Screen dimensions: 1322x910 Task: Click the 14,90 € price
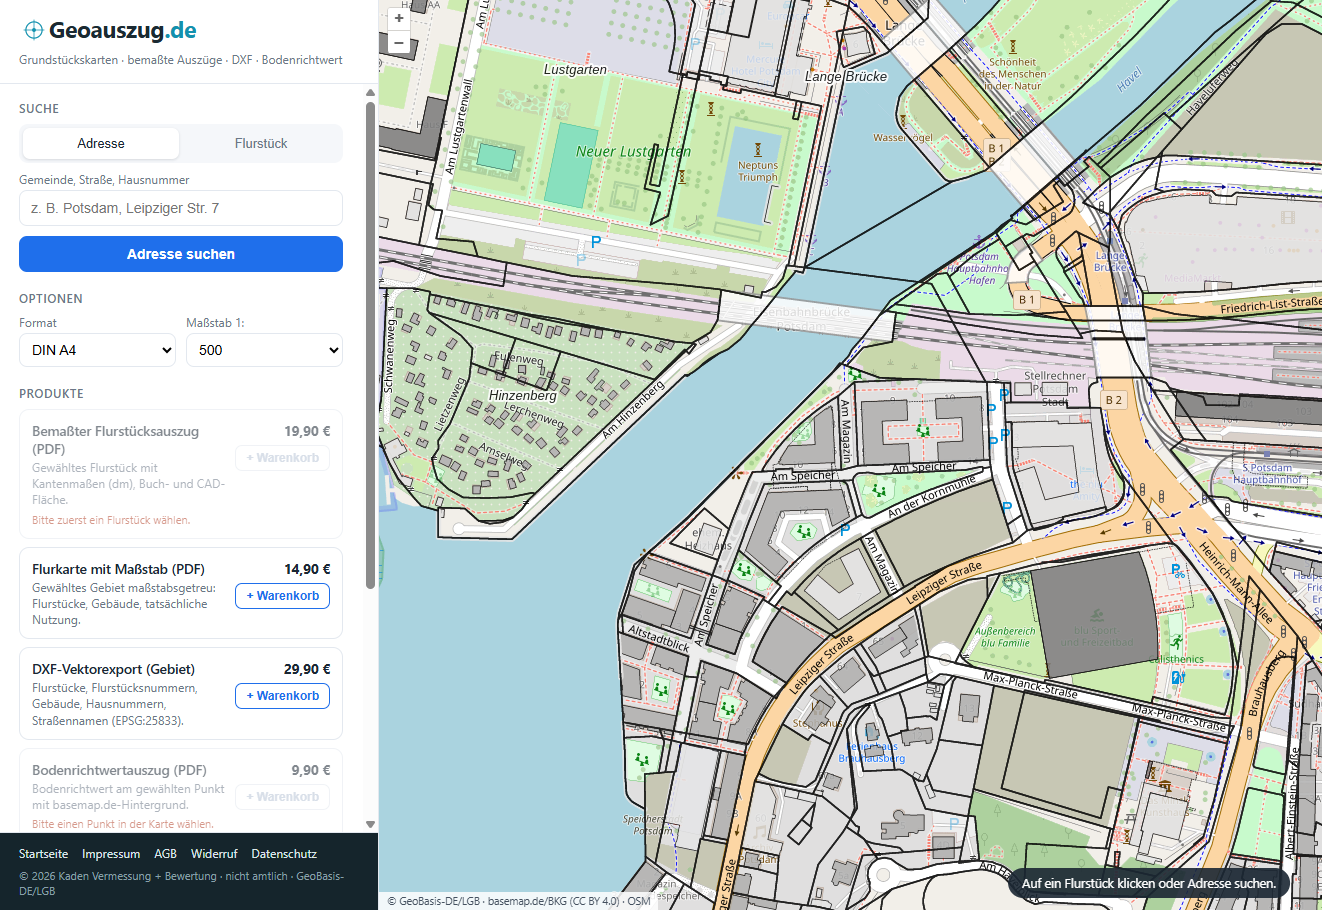[307, 569]
